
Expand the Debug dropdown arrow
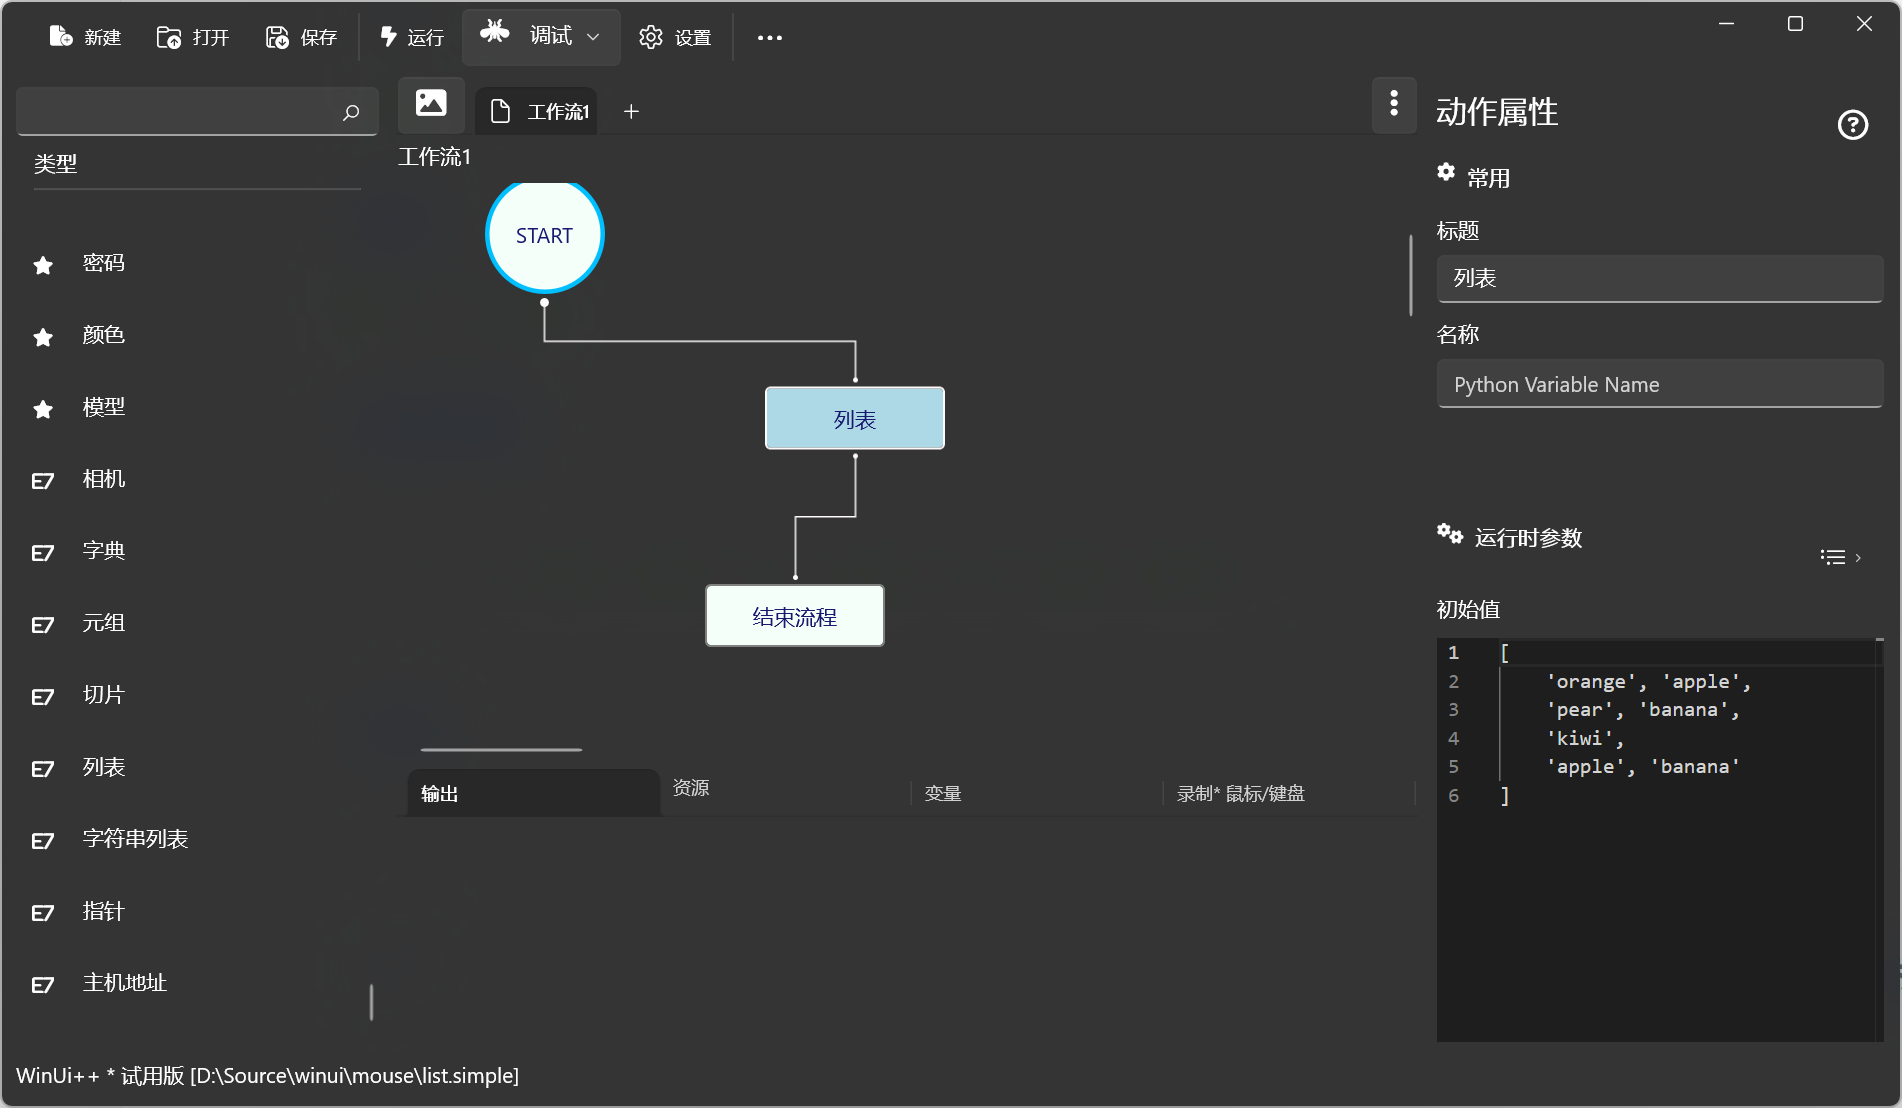pyautogui.click(x=593, y=37)
